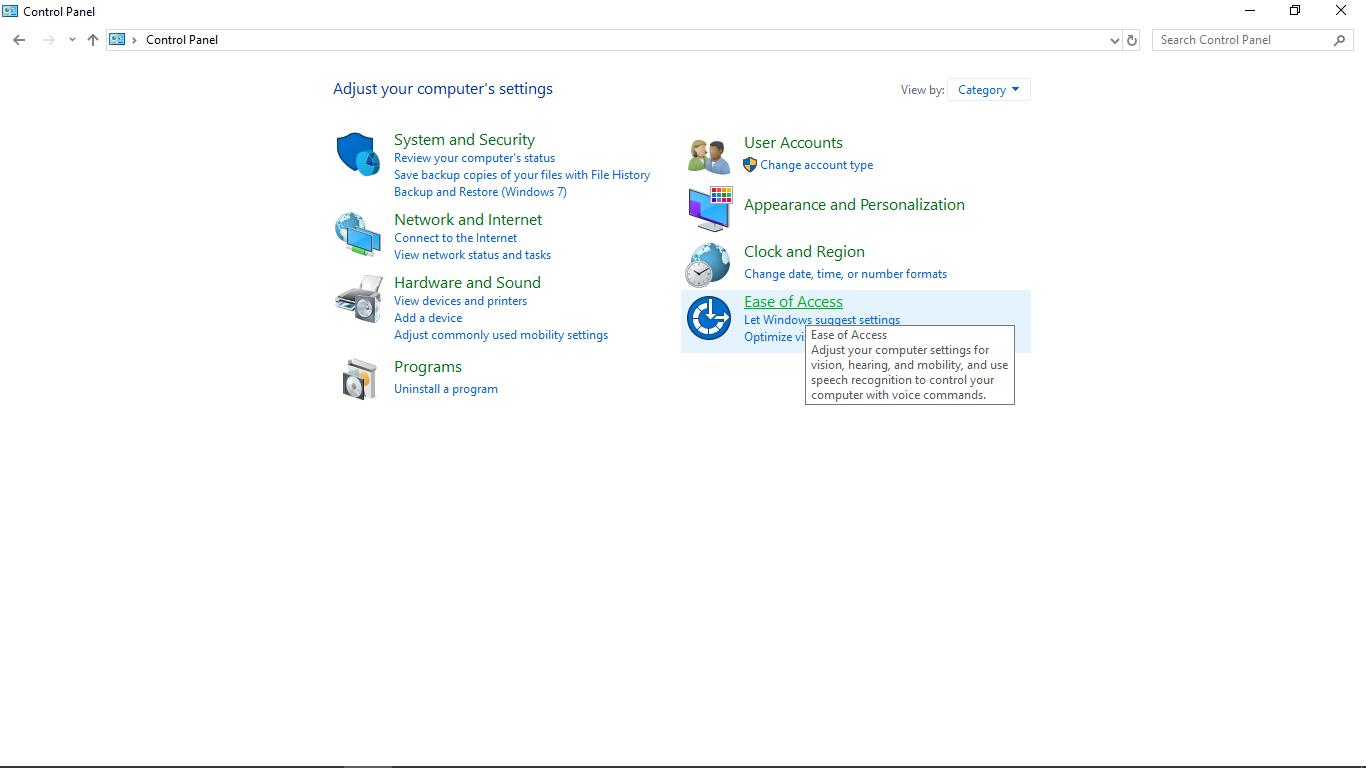Expand the address bar history dropdown
Screen dimensions: 1366x768
pos(1114,40)
